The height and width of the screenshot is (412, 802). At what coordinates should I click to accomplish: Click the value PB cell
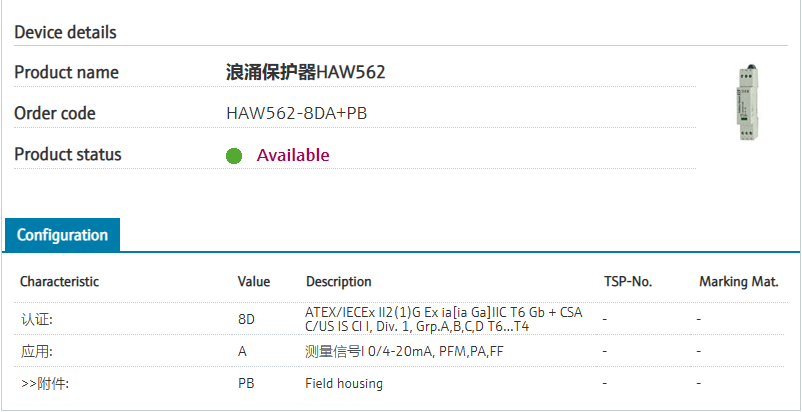[246, 383]
